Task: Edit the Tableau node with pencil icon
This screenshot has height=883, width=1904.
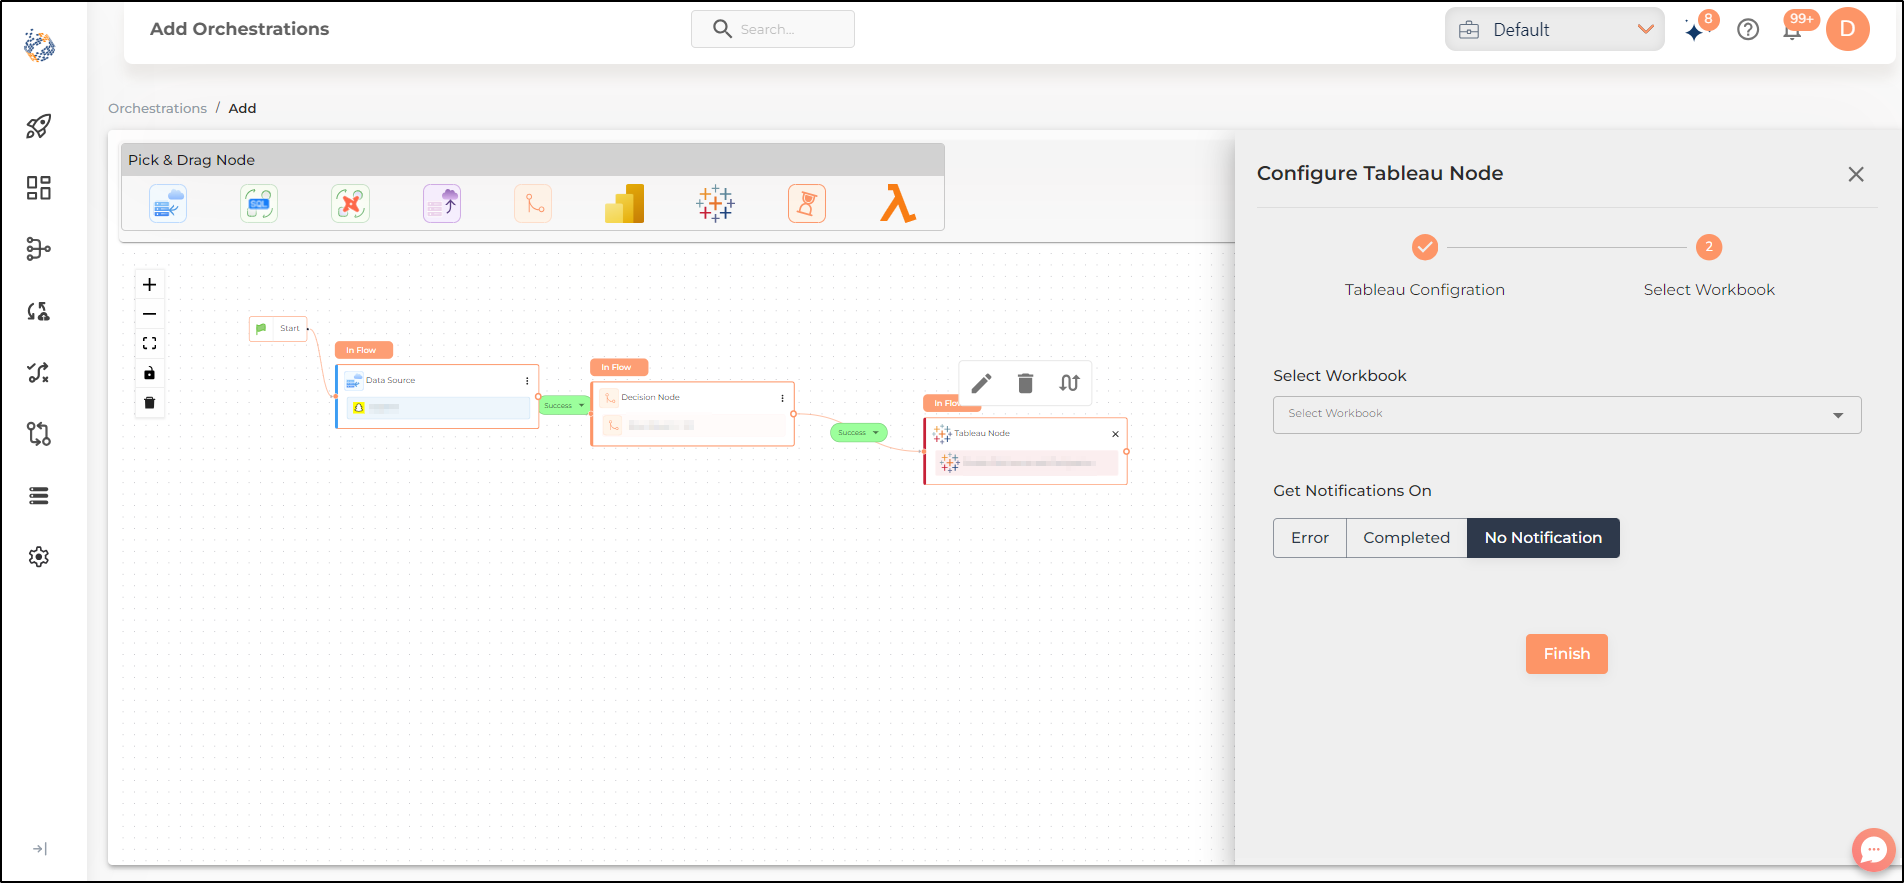Action: coord(982,383)
